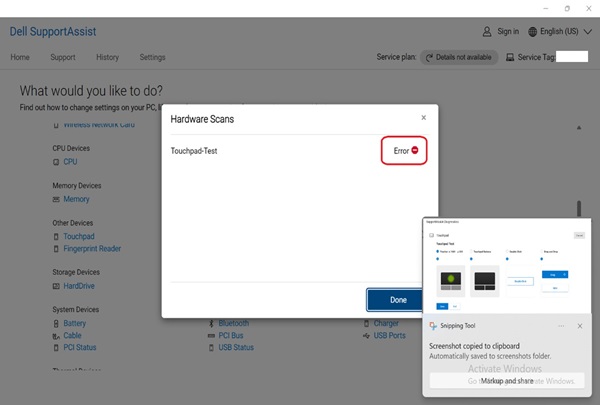Click the Memory module icon
600x405 pixels.
tap(56, 199)
